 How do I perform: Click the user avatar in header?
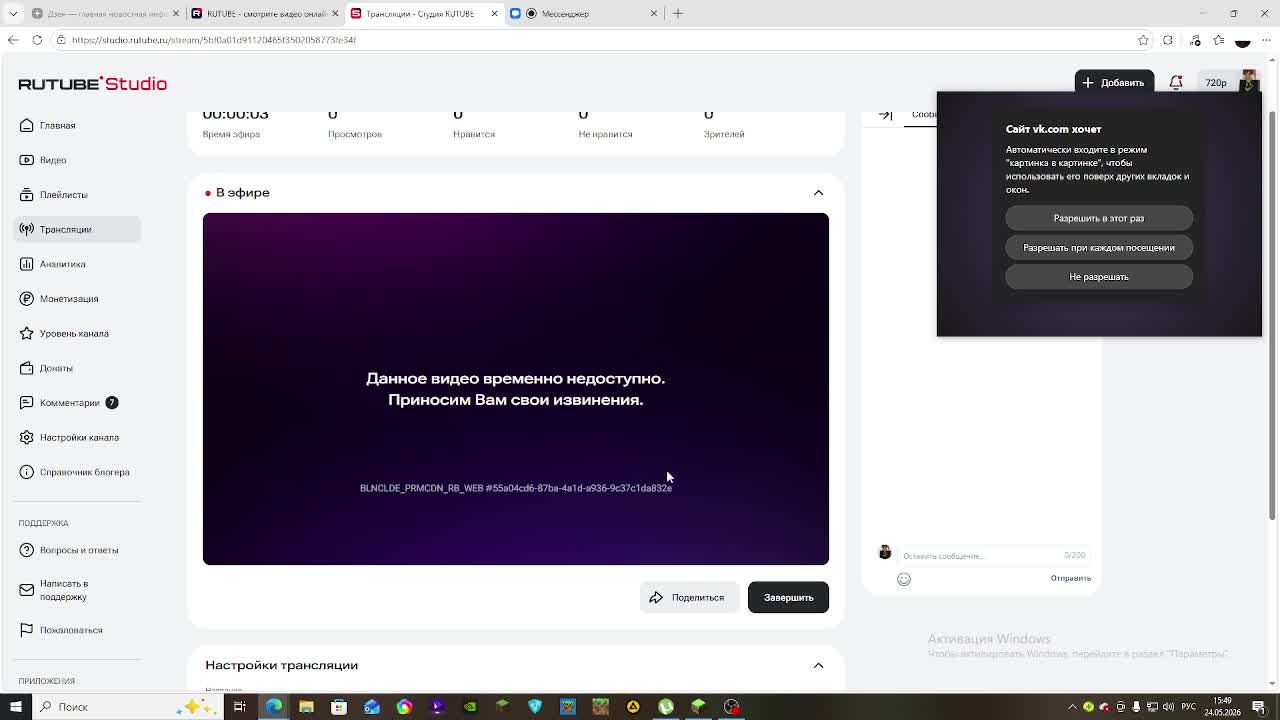pos(1249,81)
